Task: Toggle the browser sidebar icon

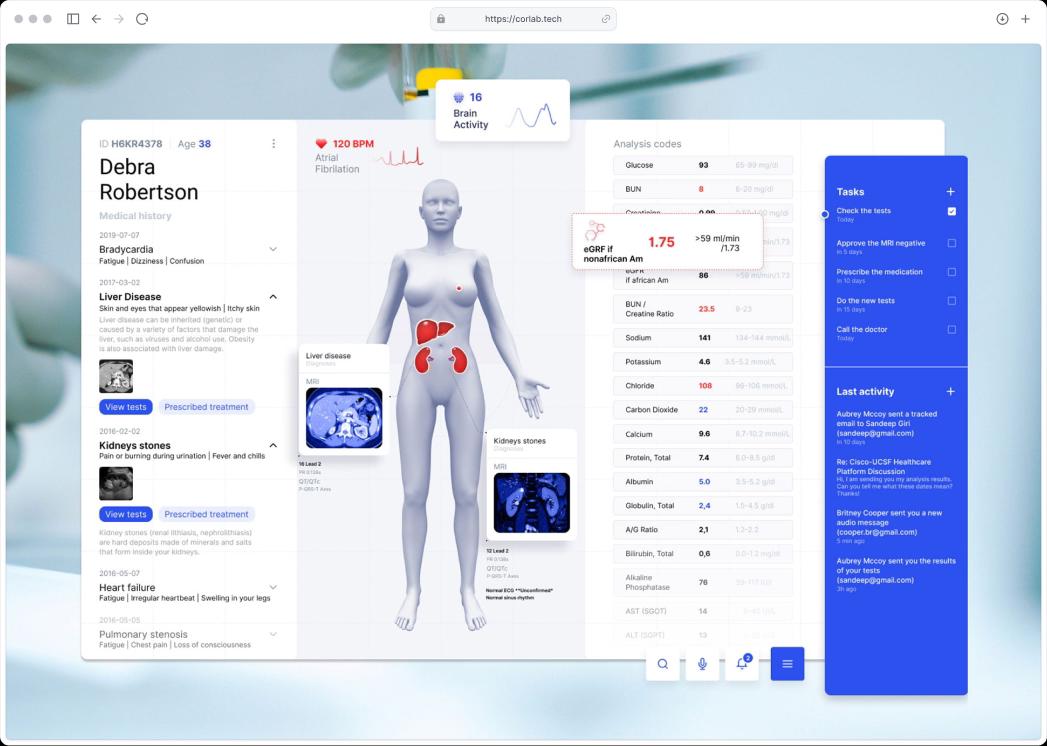Action: coord(73,19)
